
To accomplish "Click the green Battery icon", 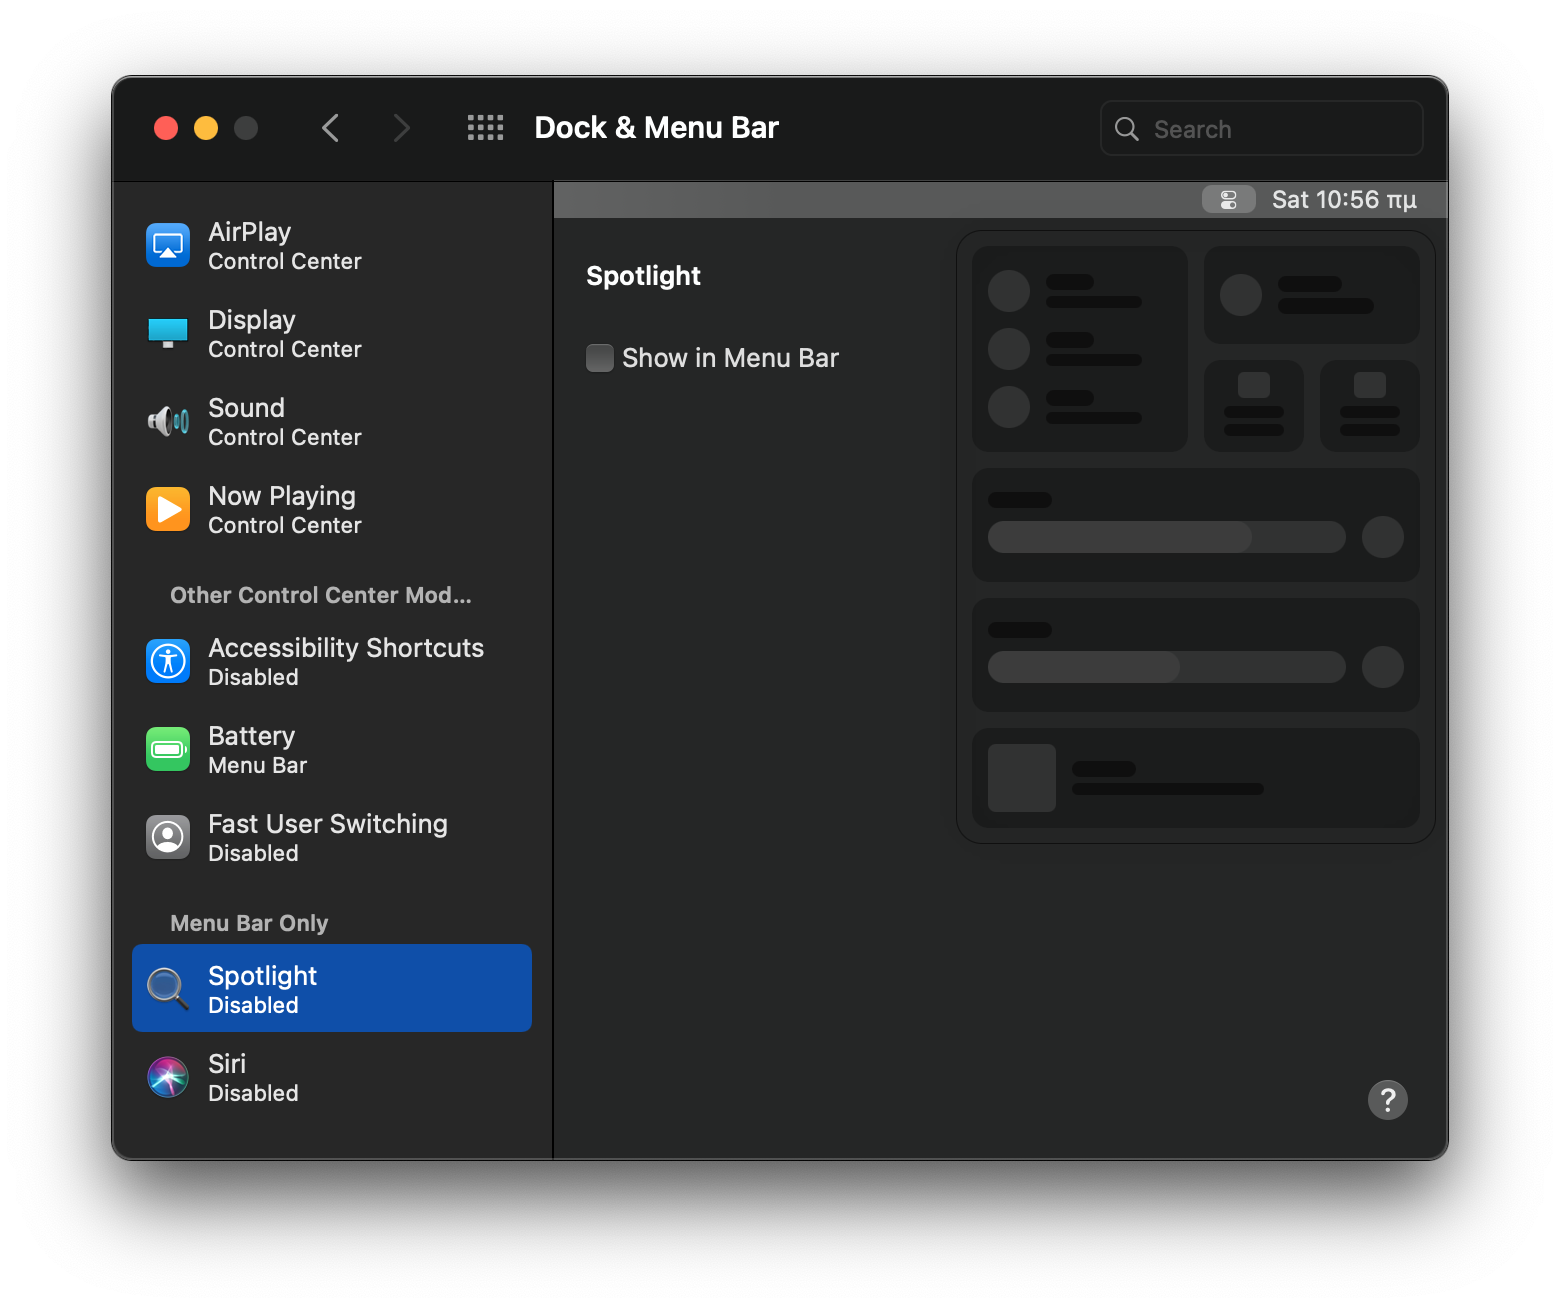I will [168, 749].
